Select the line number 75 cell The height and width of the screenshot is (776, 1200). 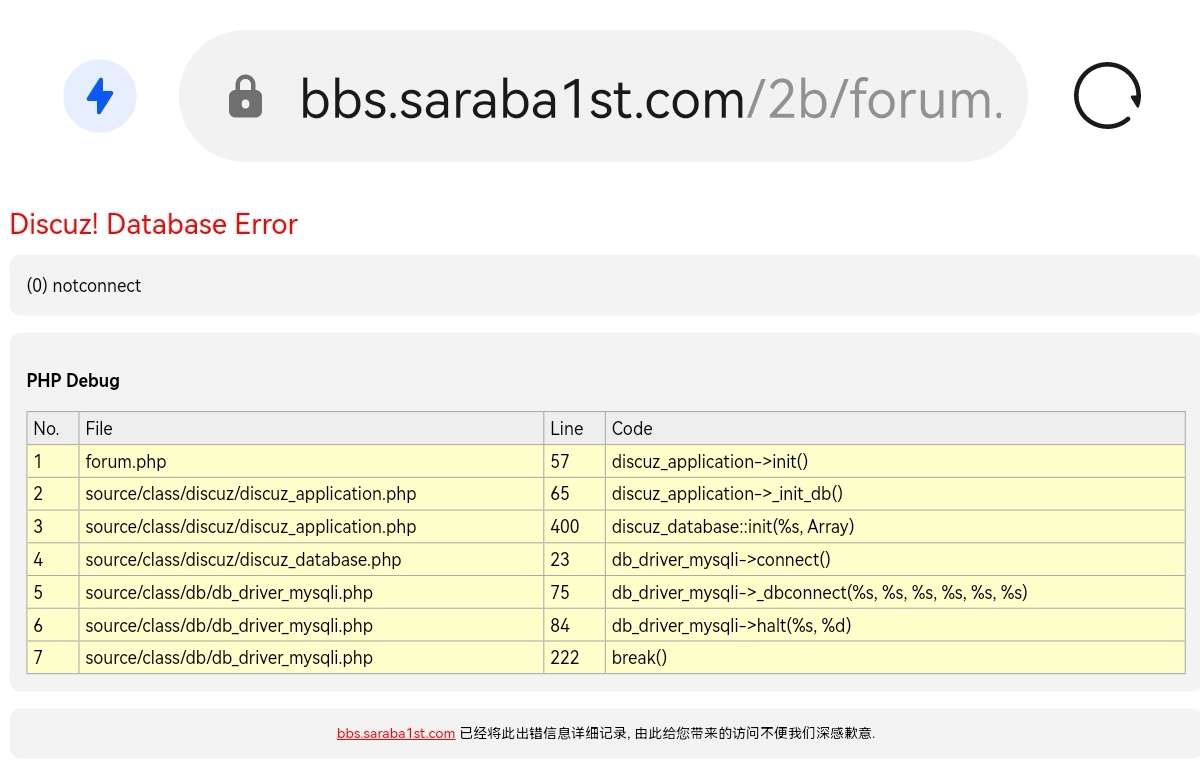pyautogui.click(x=574, y=592)
